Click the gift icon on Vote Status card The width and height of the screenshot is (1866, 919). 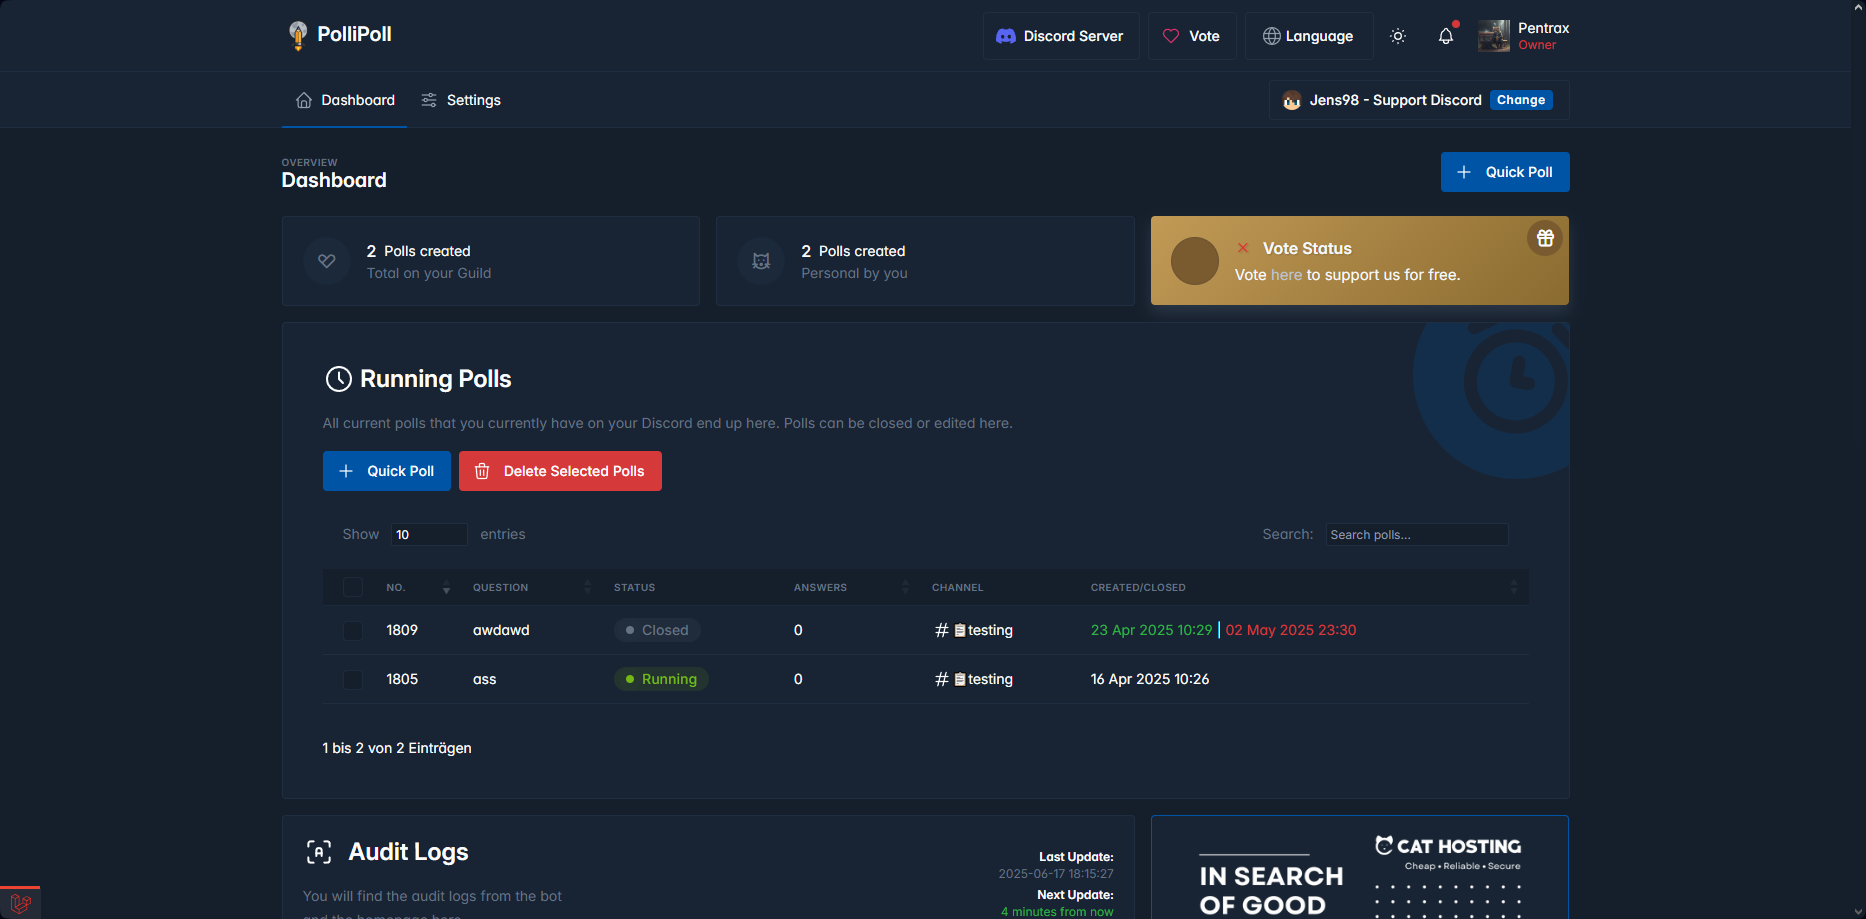click(x=1545, y=238)
